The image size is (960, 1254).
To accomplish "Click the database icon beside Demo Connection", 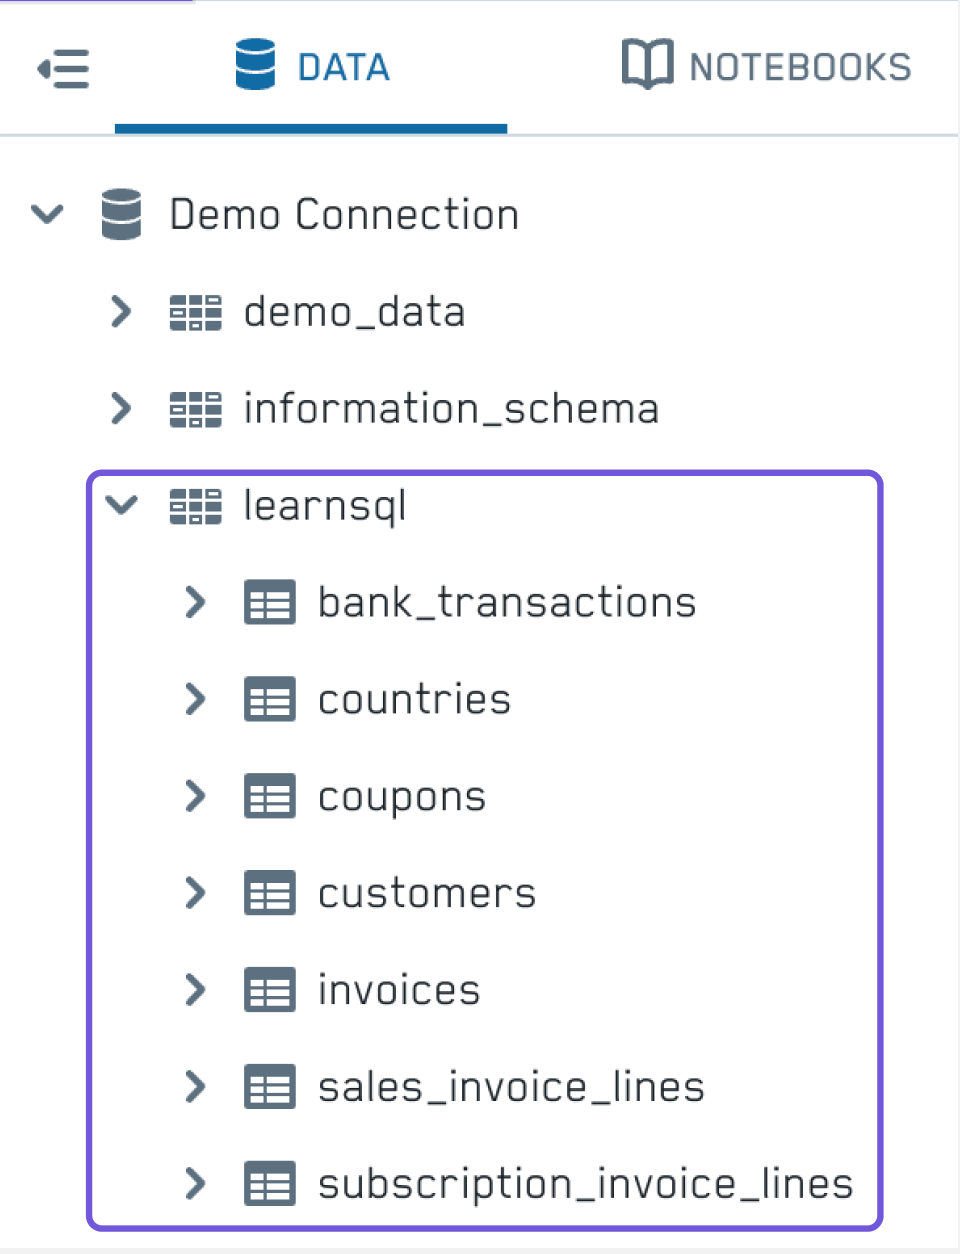I will pos(121,214).
